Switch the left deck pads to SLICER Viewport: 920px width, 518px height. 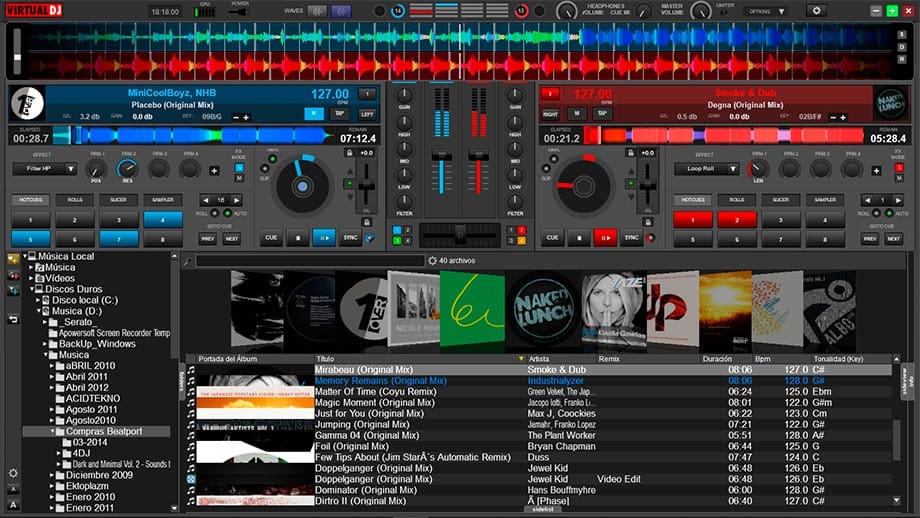(119, 200)
